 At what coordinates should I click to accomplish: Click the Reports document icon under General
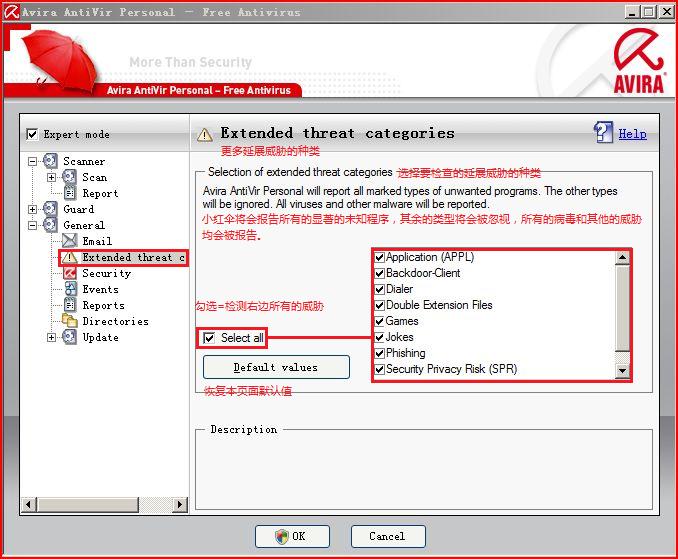pos(70,305)
